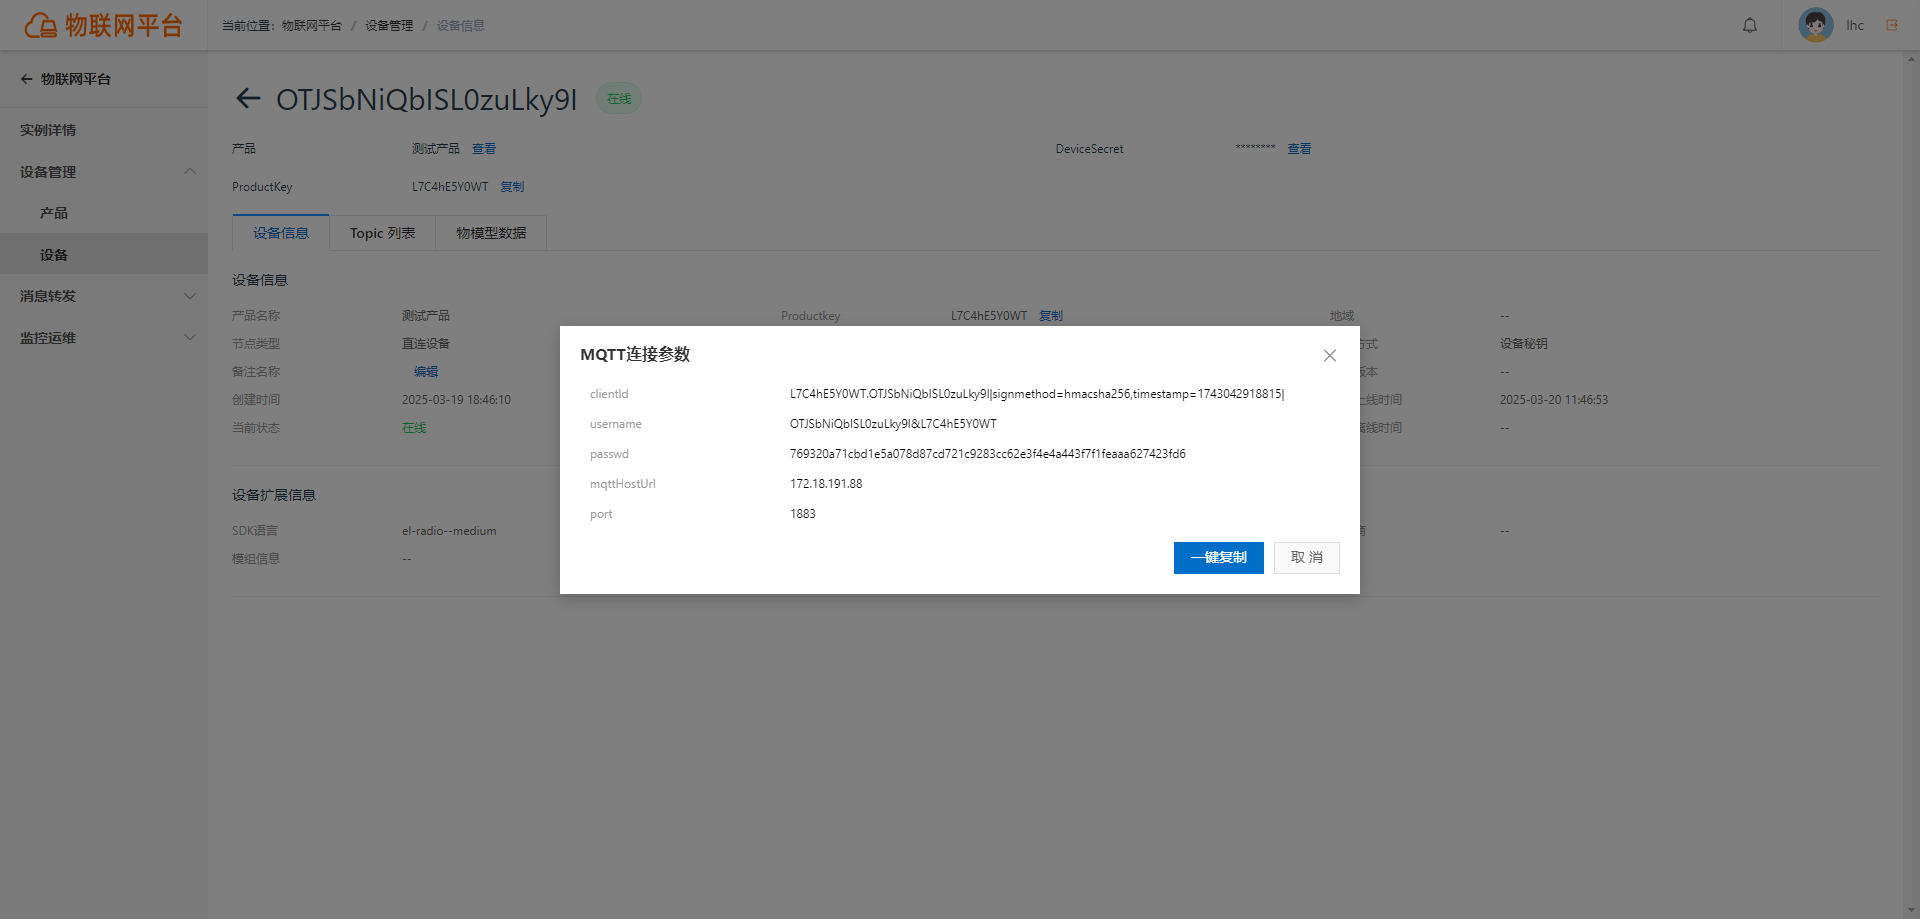Select the username value OTJSbNiQbISL0zuLky9I&L7C4hE5Y0WT

coord(893,424)
